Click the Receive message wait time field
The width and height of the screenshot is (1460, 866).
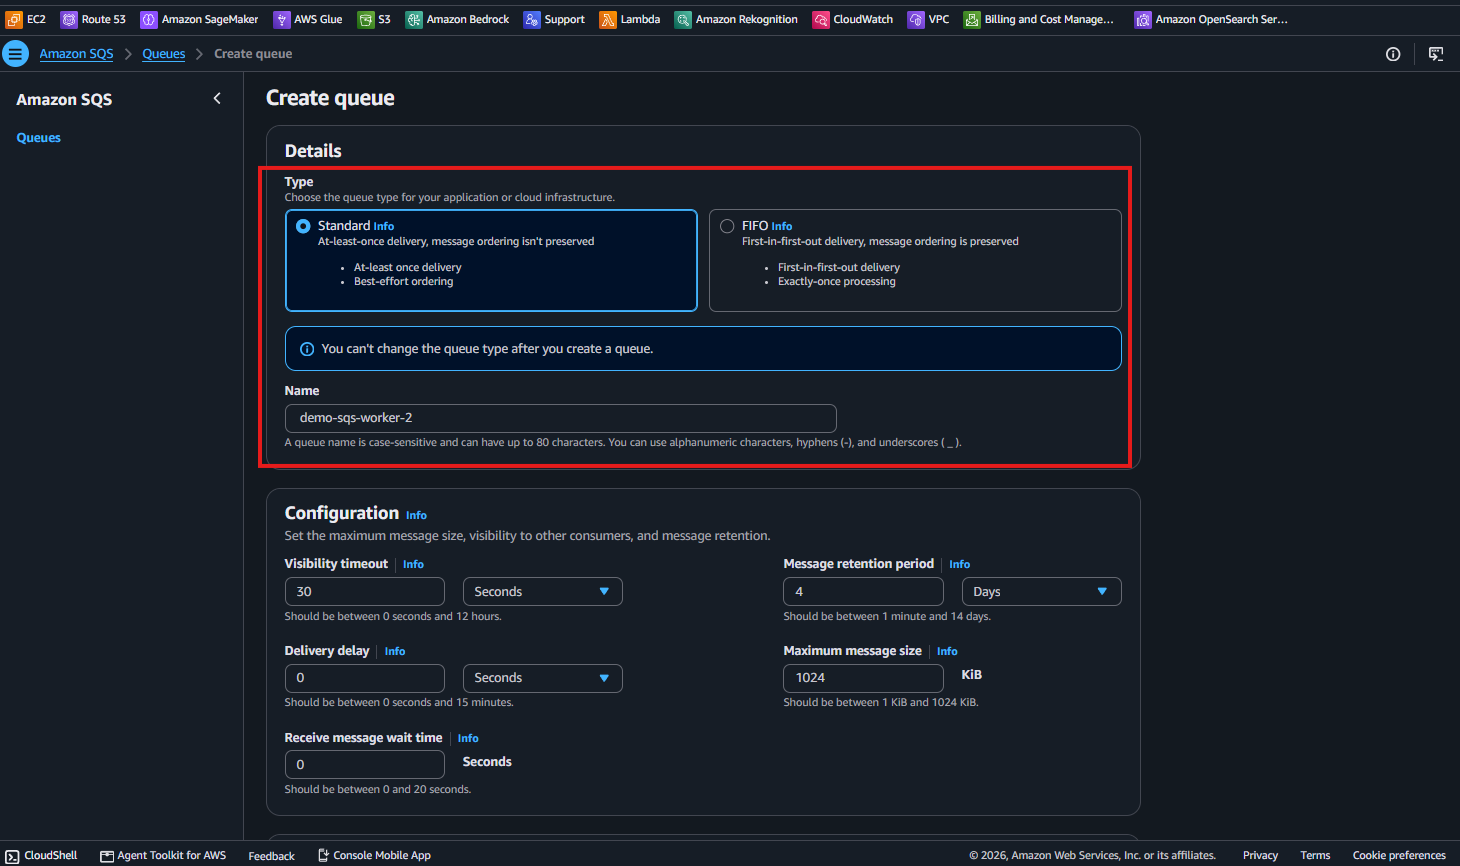coord(364,765)
